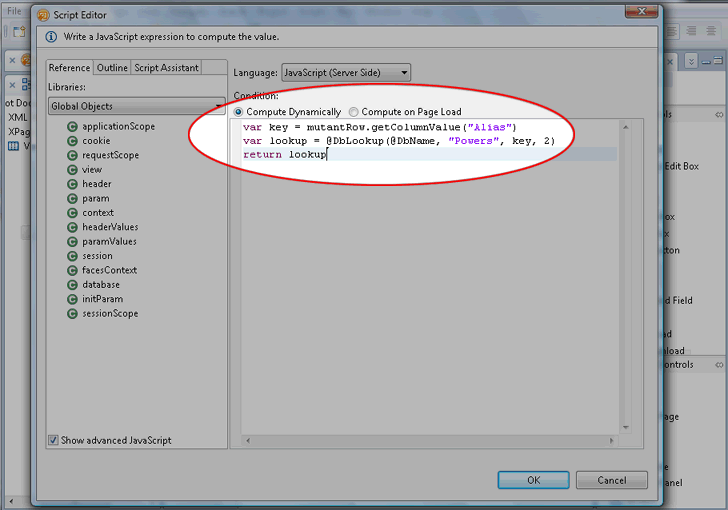728x510 pixels.
Task: Select the facesContext entry
Action: tap(110, 270)
